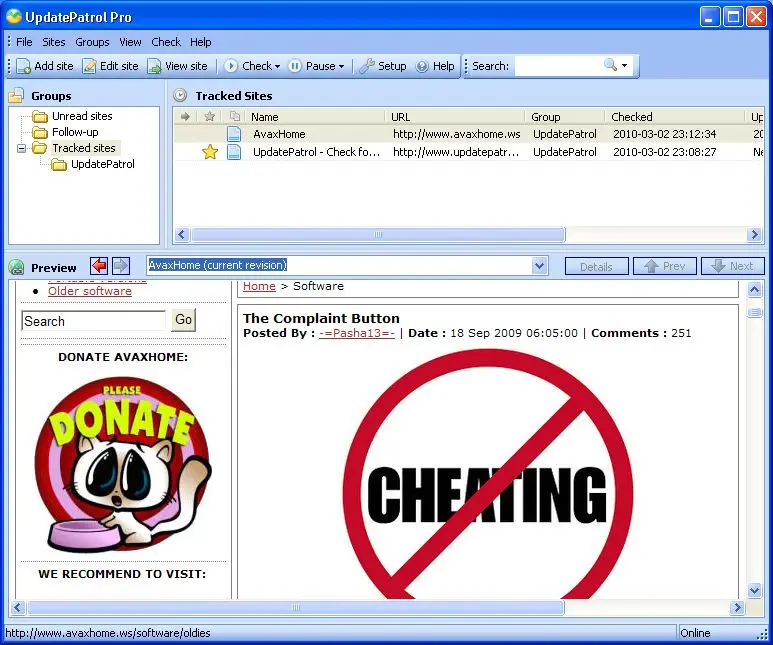The image size is (773, 645).
Task: Open the Check menu
Action: (166, 42)
